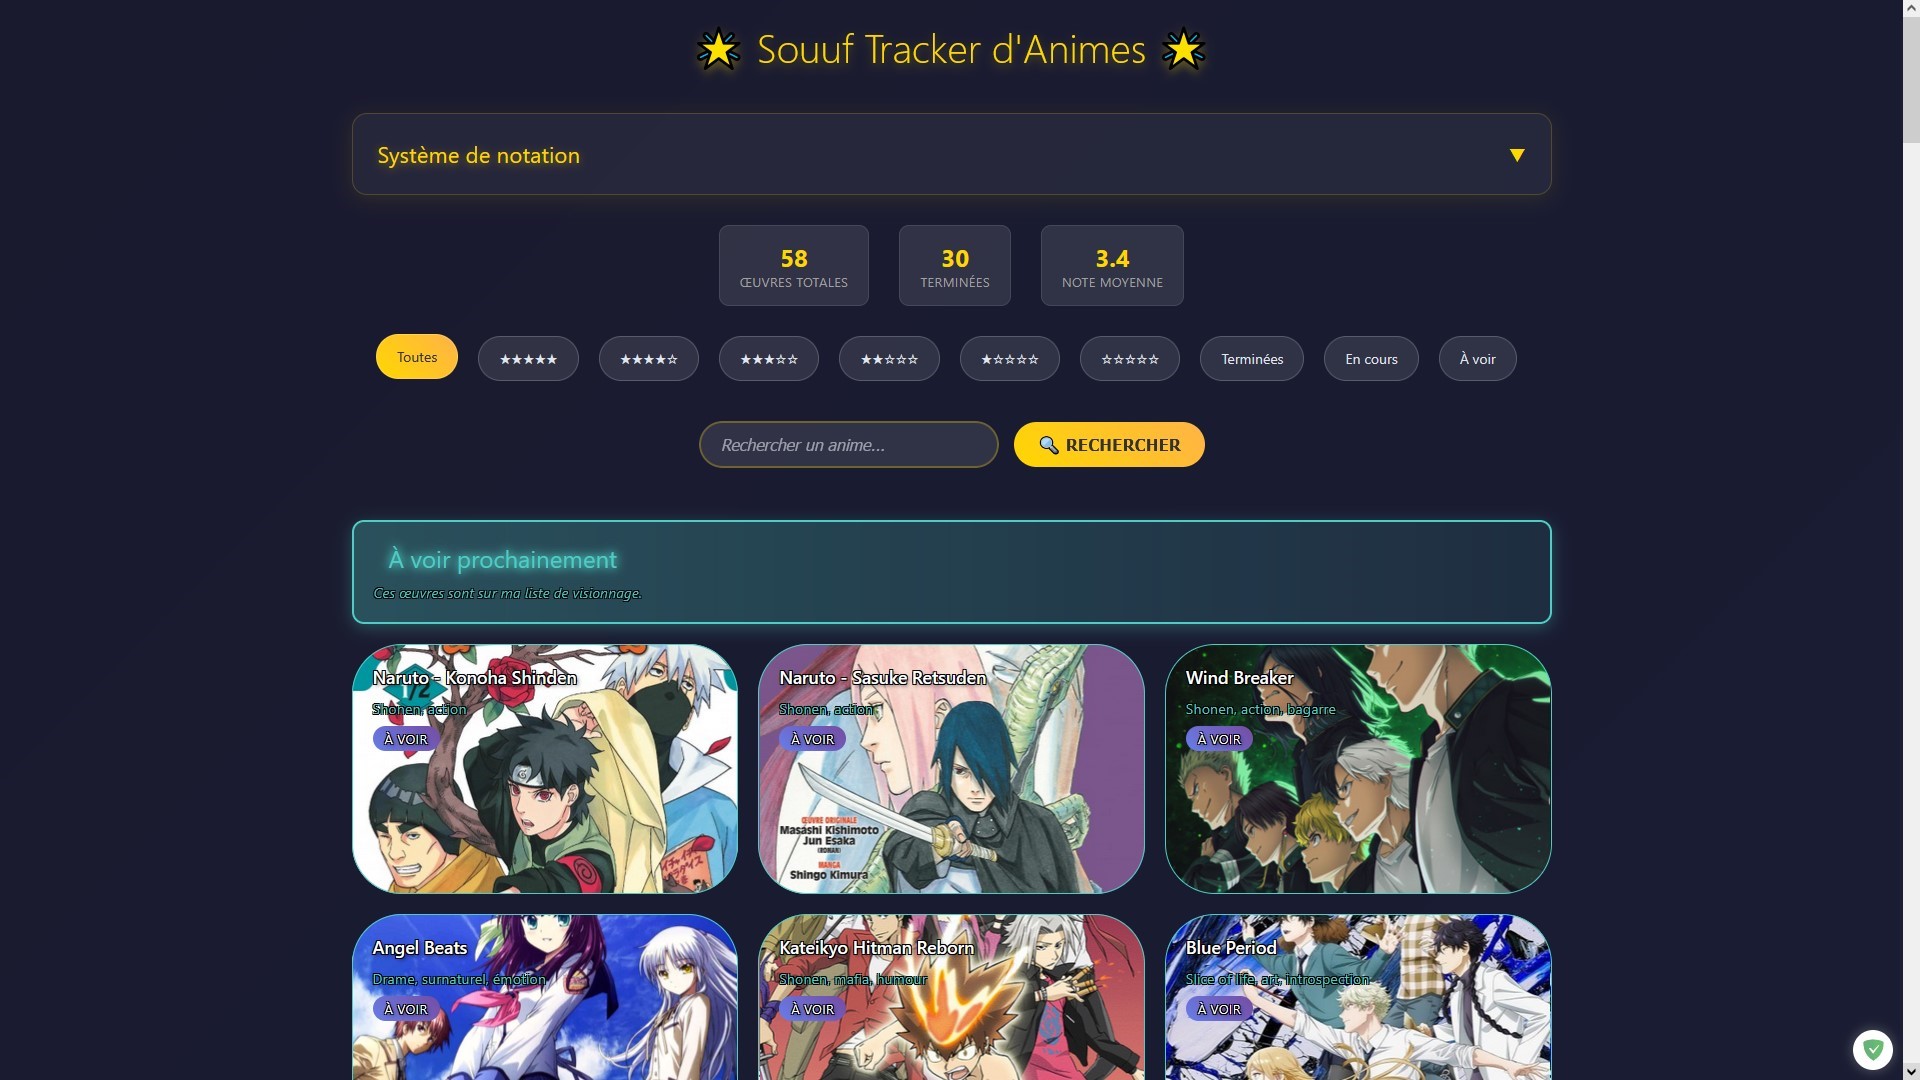Filter by two filled stars rating

pos(889,359)
